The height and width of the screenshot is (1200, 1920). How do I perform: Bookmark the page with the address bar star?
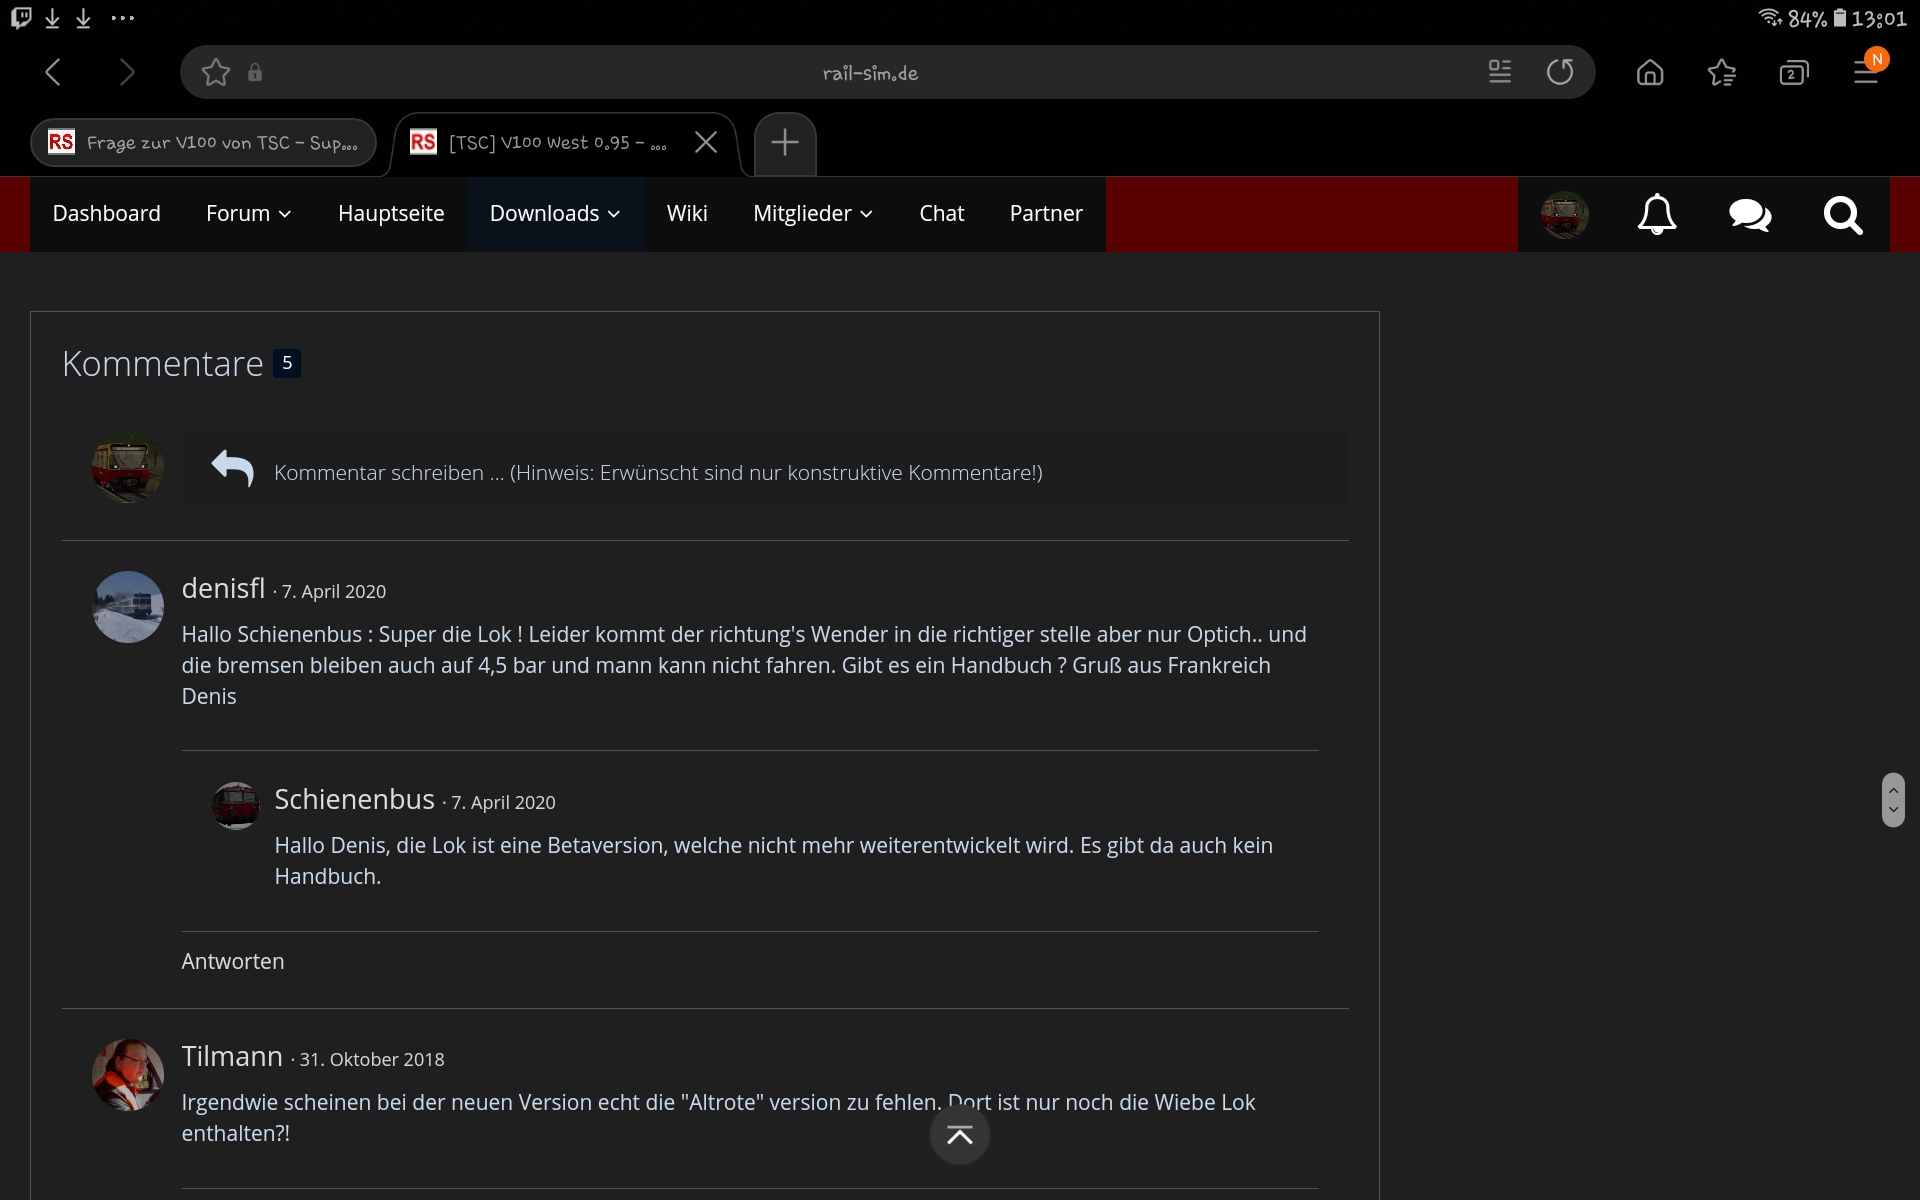click(216, 72)
